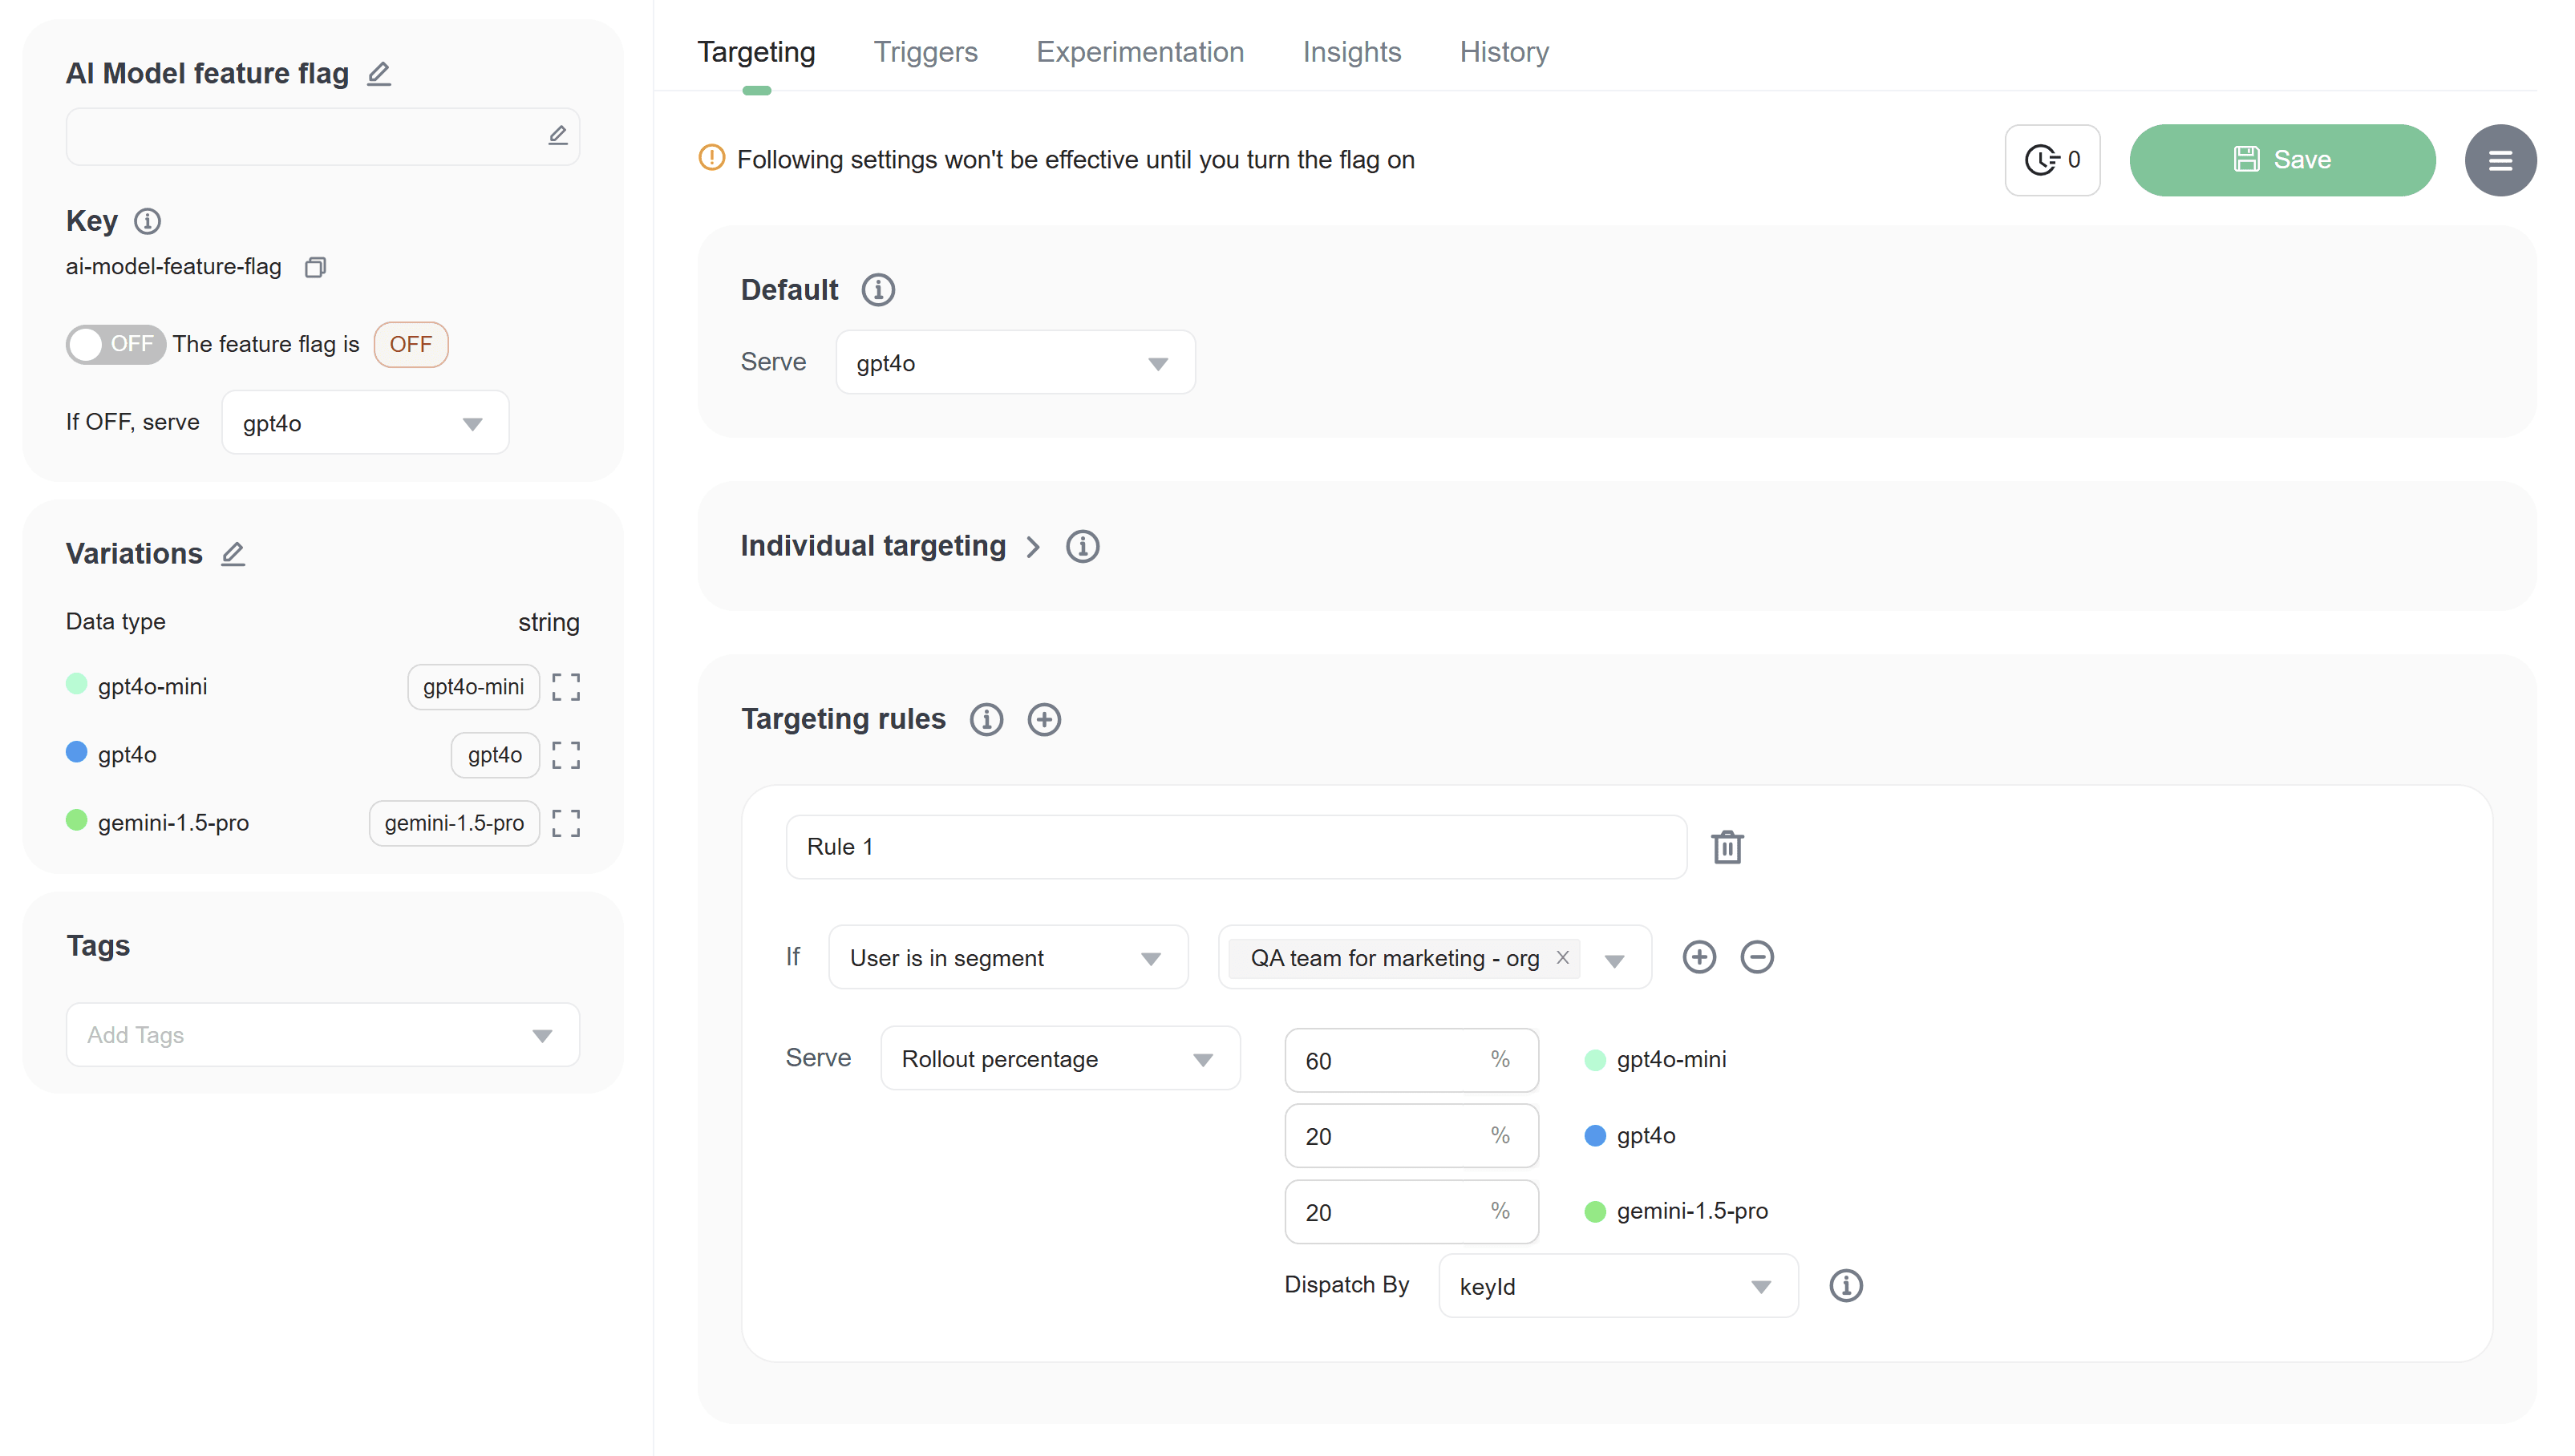
Task: Remove the segment condition with minus icon
Action: pos(1758,957)
